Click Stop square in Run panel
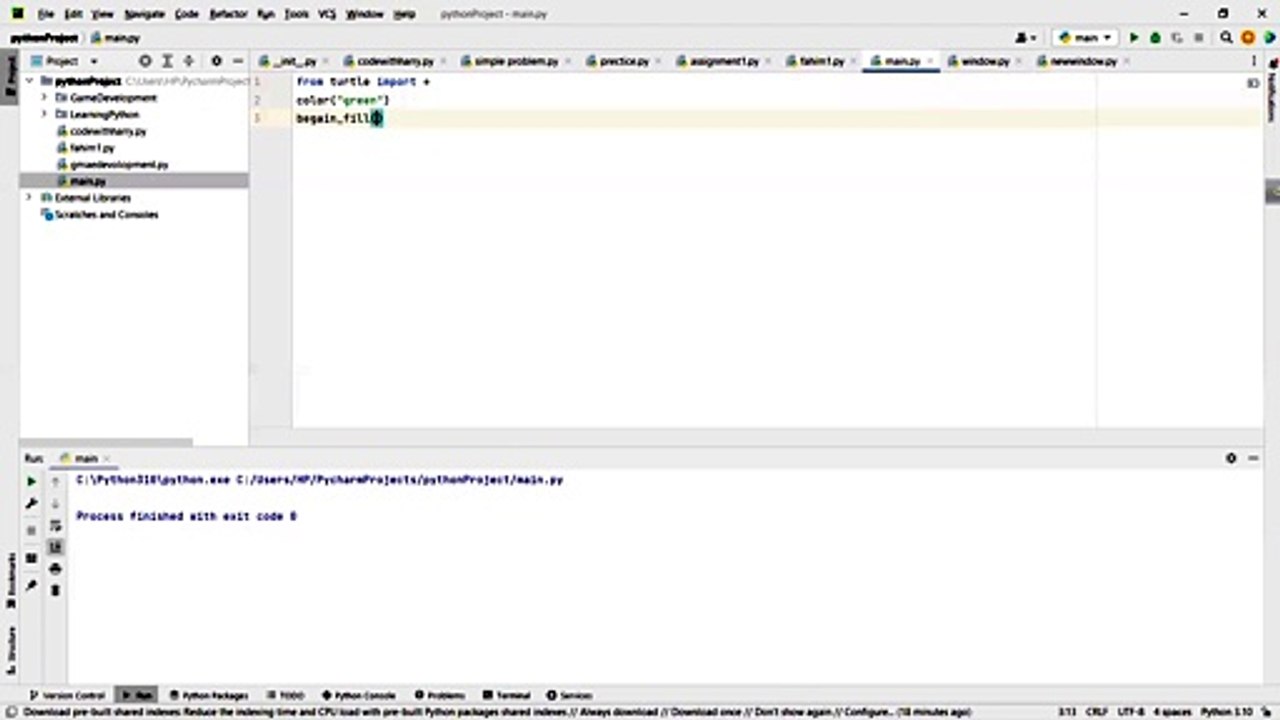The width and height of the screenshot is (1280, 720). pyautogui.click(x=32, y=530)
